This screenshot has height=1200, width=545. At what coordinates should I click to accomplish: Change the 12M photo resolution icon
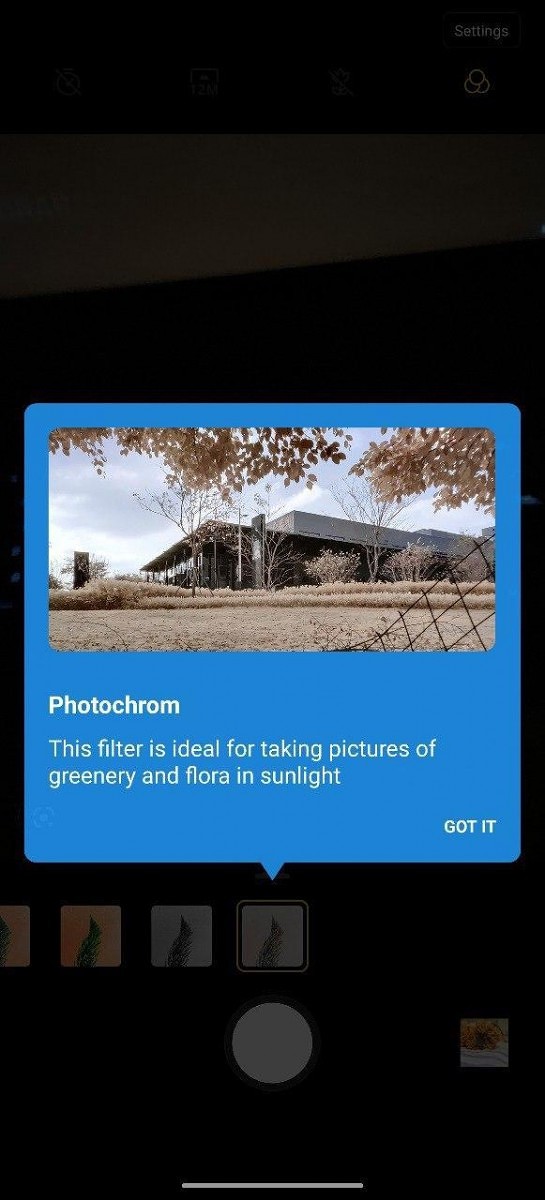tap(204, 82)
